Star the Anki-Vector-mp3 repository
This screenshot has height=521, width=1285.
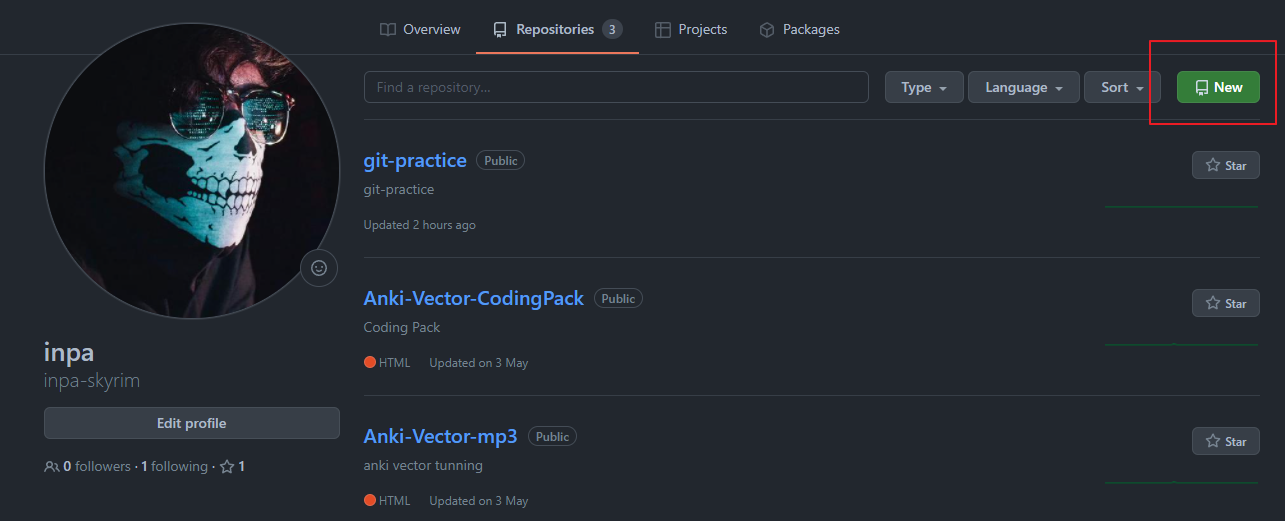click(1226, 441)
